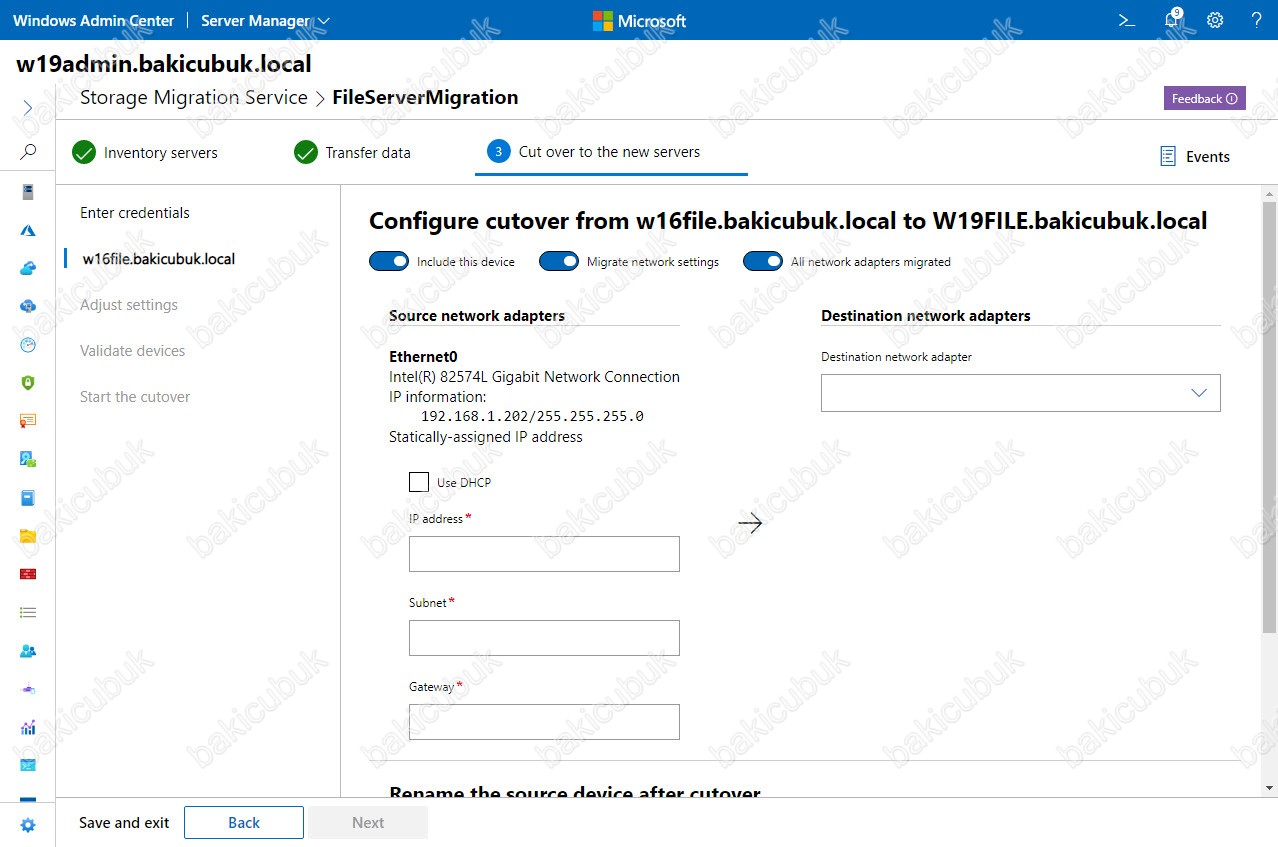Click into the IP address field

[x=544, y=554]
